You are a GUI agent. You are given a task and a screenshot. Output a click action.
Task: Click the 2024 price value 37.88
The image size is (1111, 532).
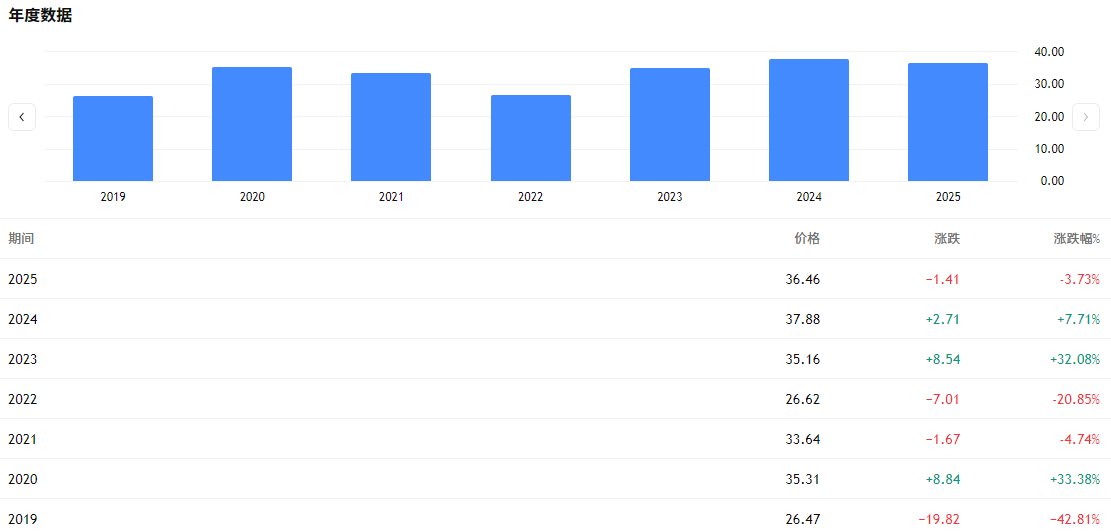[x=802, y=319]
